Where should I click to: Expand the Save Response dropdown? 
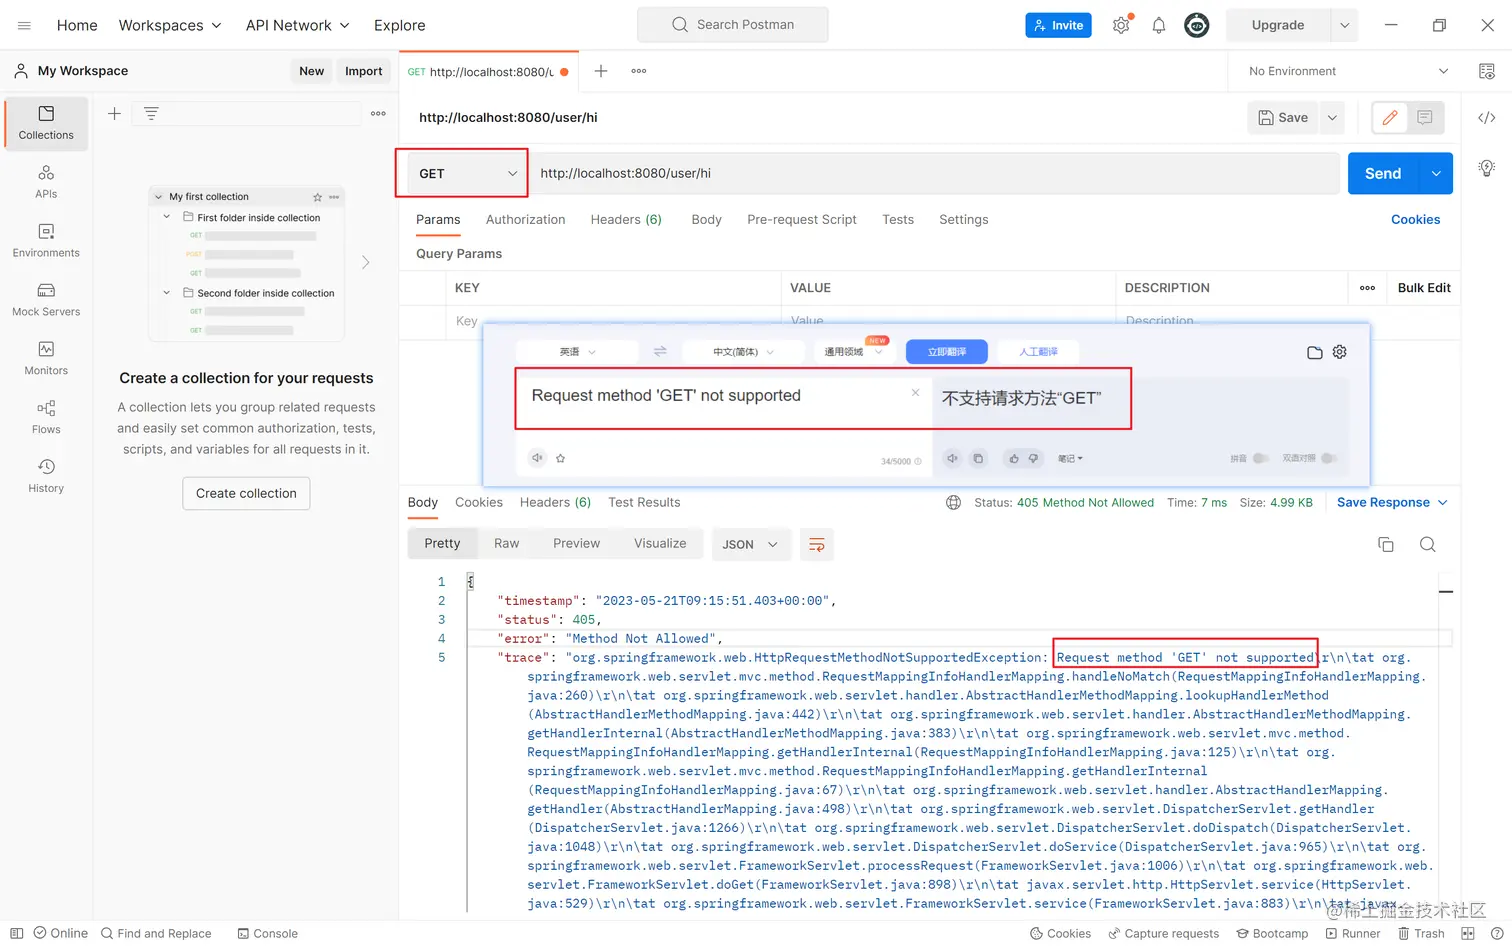click(1392, 503)
